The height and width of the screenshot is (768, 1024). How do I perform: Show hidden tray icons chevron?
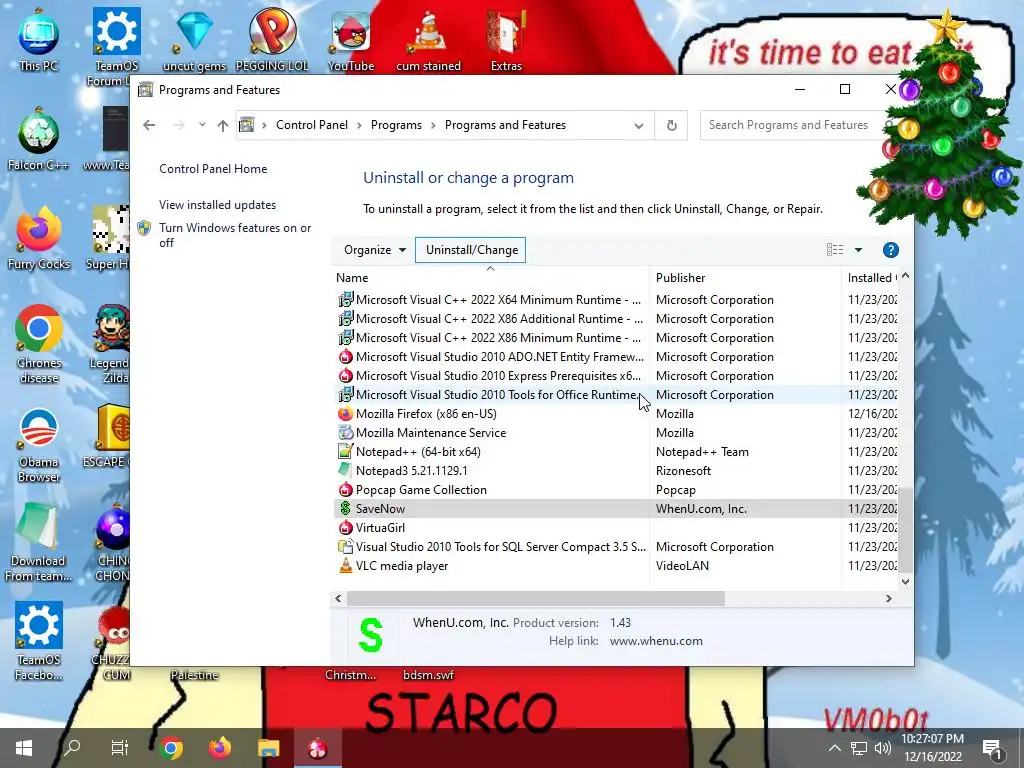(835, 748)
